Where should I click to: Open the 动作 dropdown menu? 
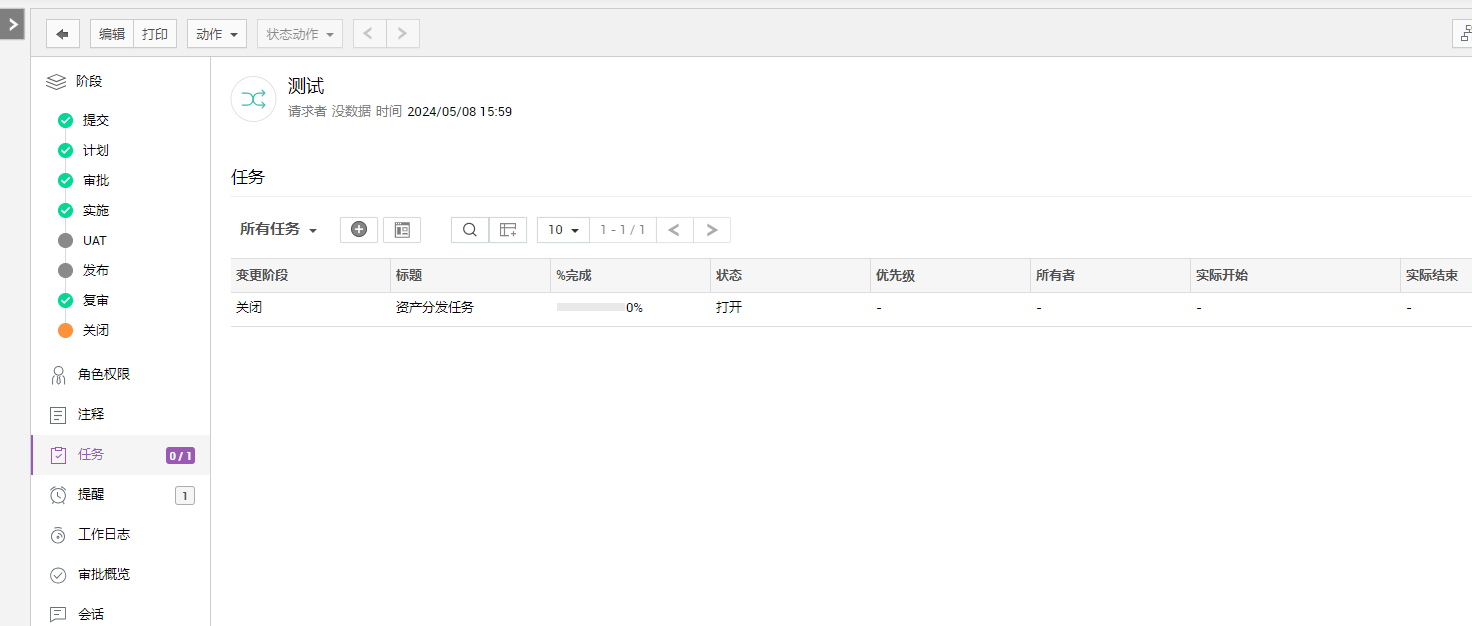pyautogui.click(x=216, y=34)
